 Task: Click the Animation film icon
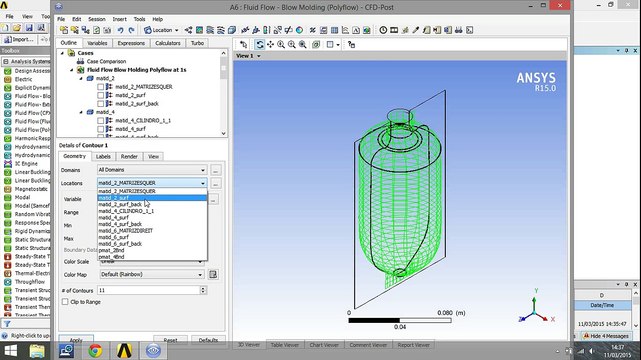tap(394, 30)
